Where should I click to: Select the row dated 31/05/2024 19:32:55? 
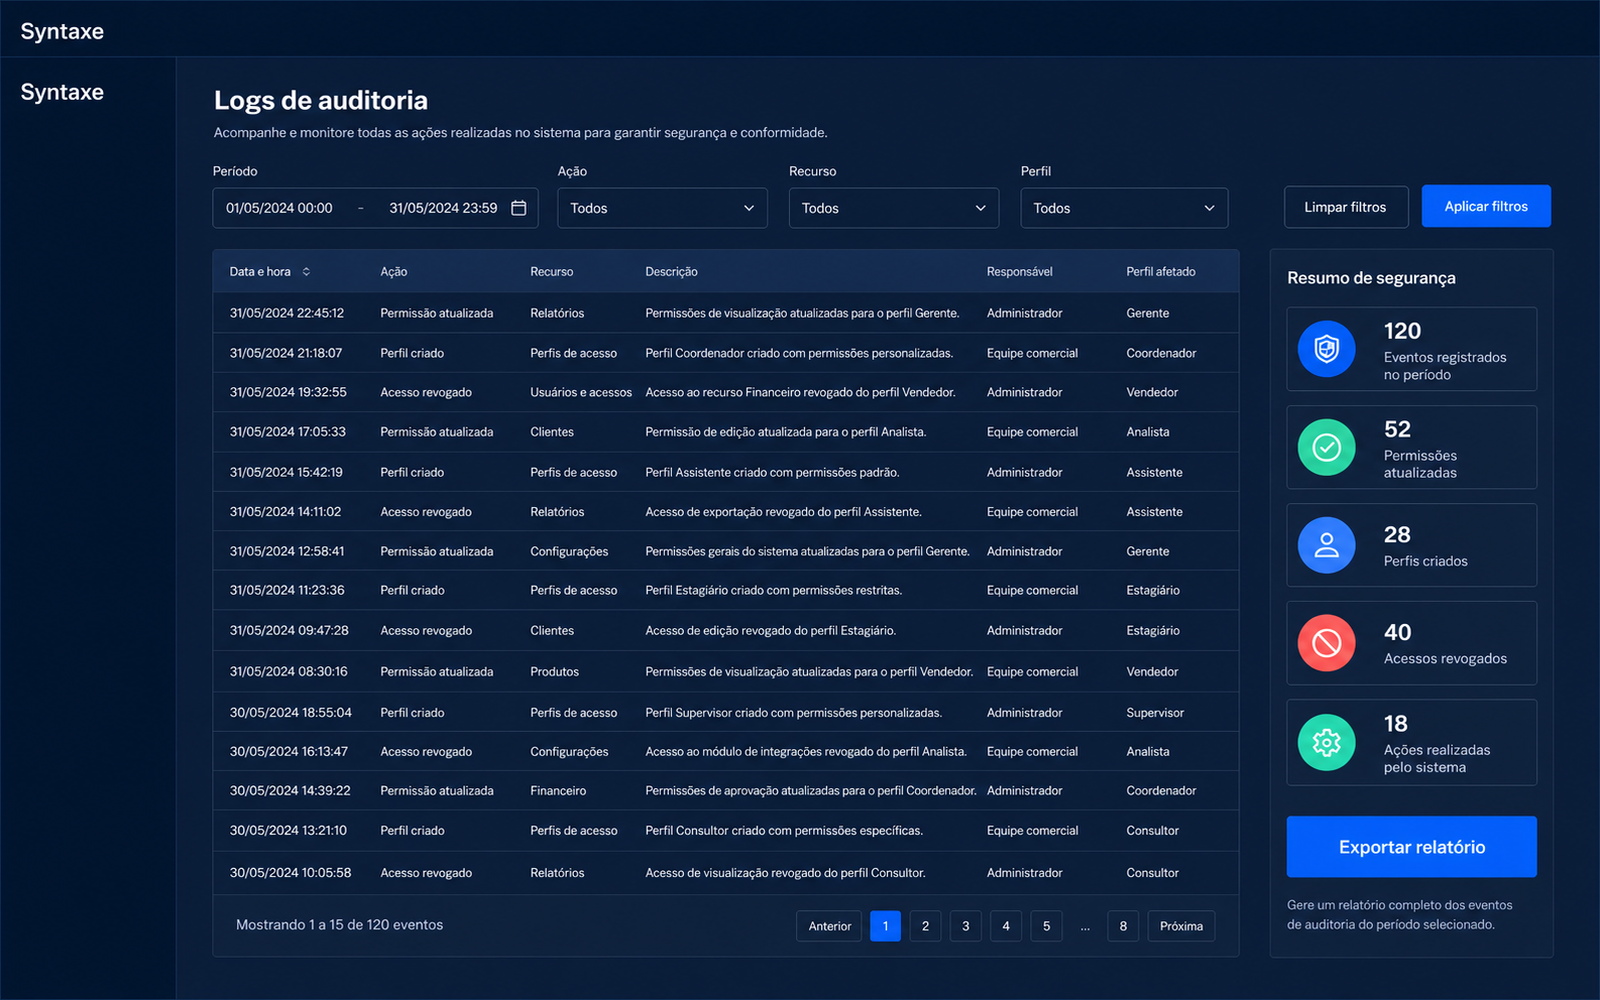point(726,392)
